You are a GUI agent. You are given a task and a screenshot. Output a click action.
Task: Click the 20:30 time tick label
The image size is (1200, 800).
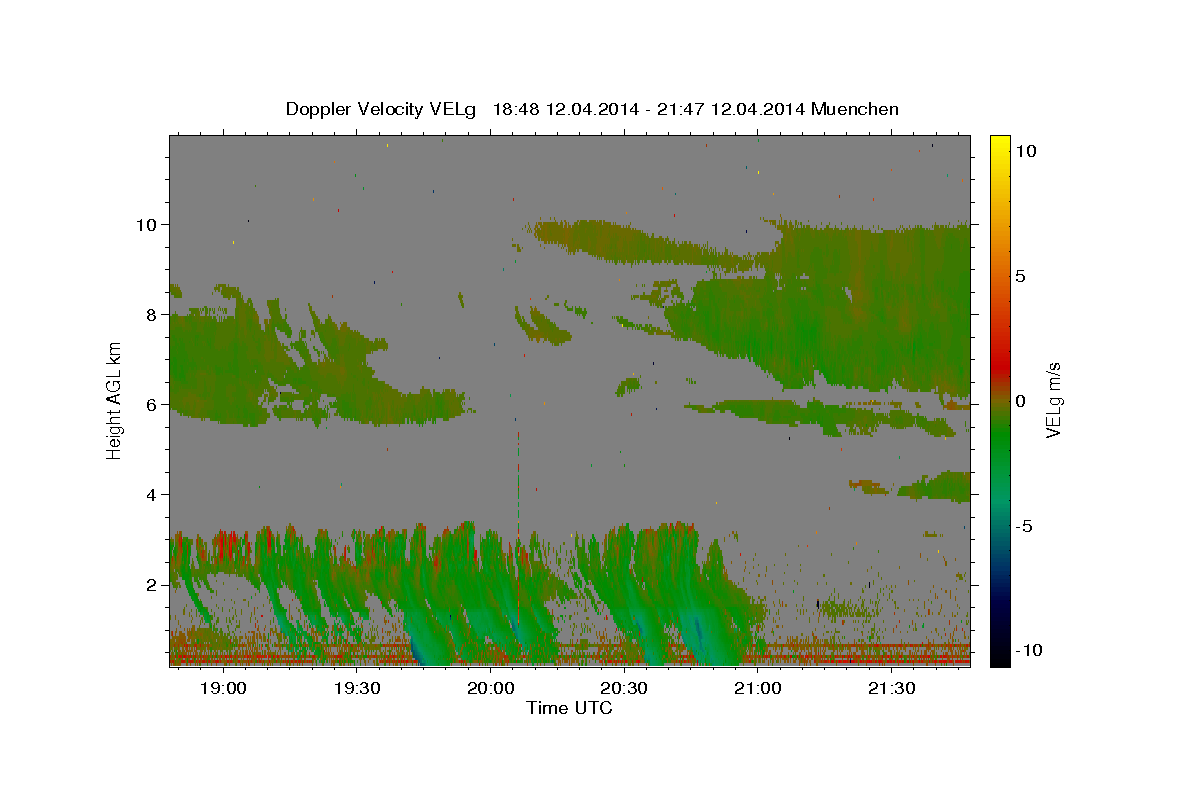pos(624,689)
